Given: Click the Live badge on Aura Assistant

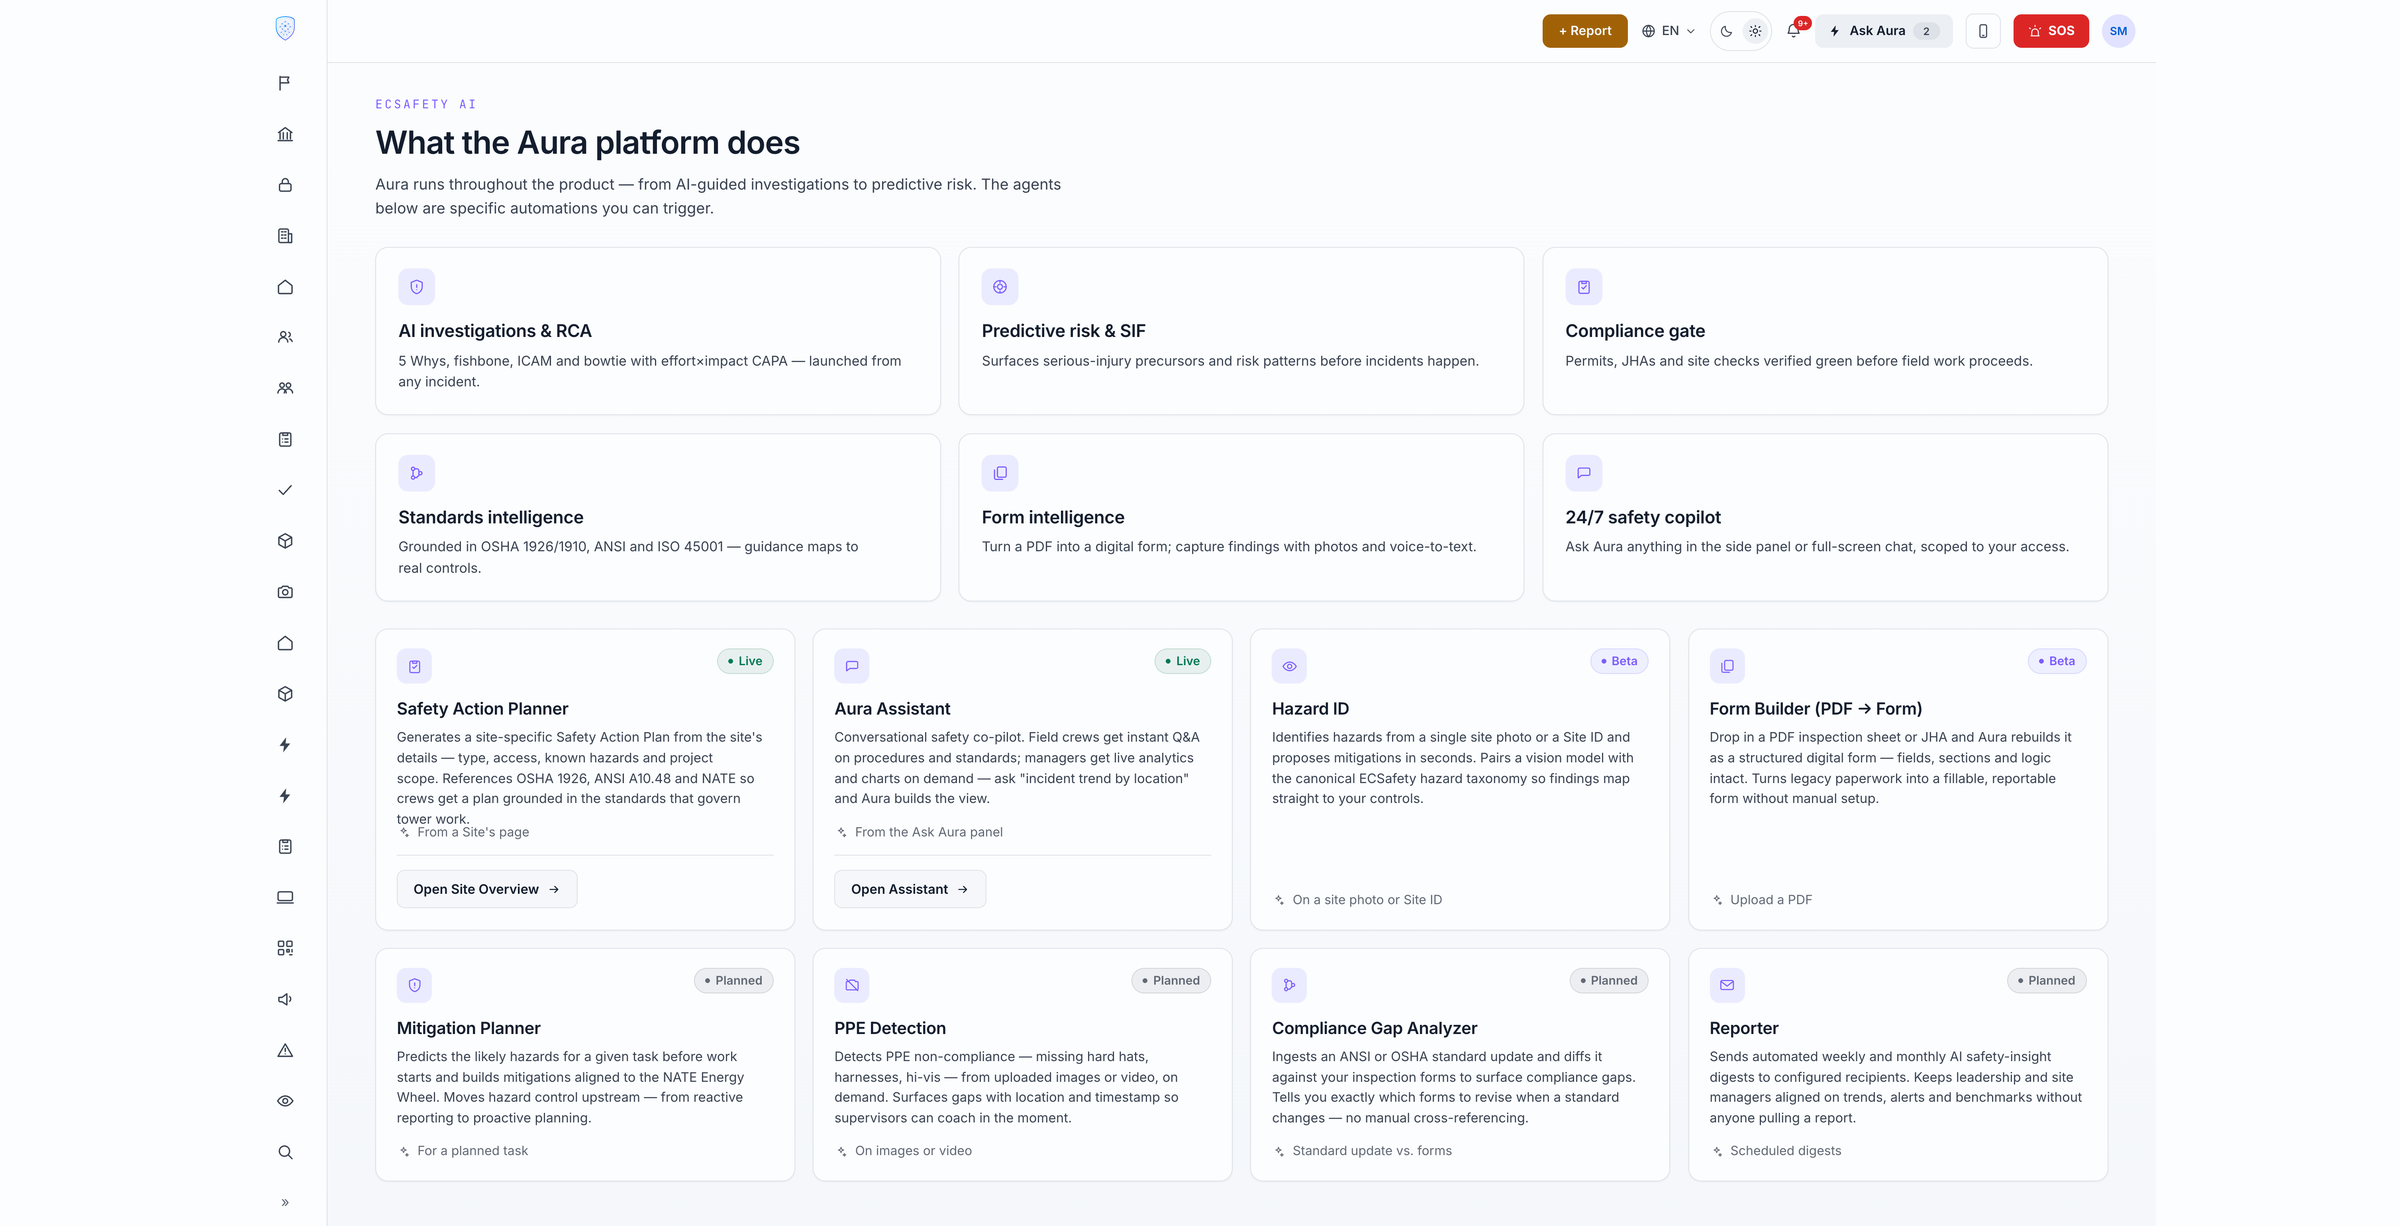Looking at the screenshot, I should [x=1183, y=661].
